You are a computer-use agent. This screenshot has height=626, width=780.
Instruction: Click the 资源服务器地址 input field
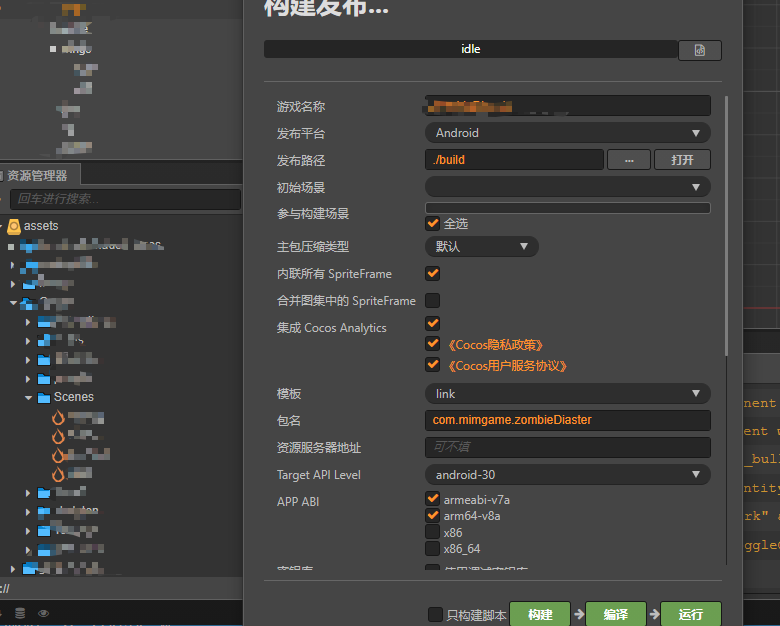click(x=568, y=447)
